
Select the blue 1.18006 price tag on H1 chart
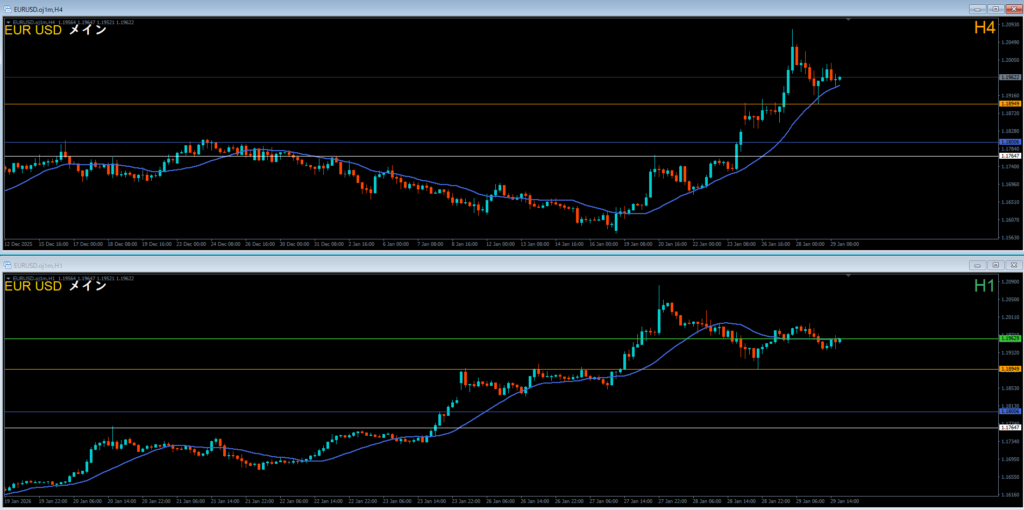tap(1010, 411)
